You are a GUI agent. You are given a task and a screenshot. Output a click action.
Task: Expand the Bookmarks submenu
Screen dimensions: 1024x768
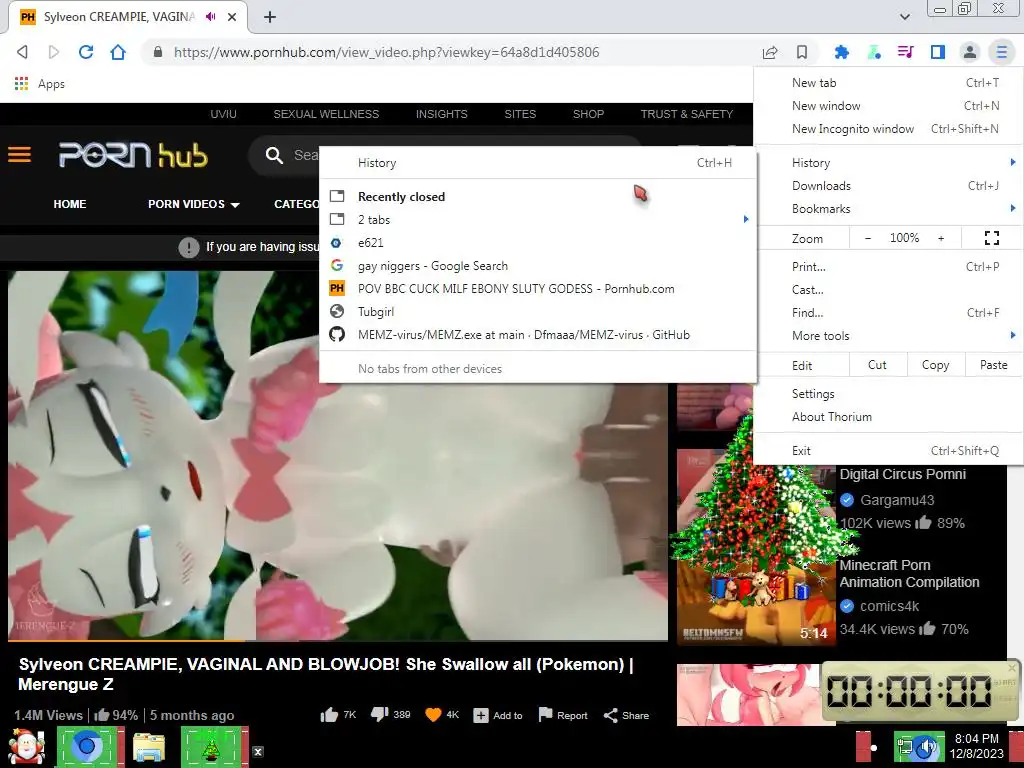click(888, 209)
